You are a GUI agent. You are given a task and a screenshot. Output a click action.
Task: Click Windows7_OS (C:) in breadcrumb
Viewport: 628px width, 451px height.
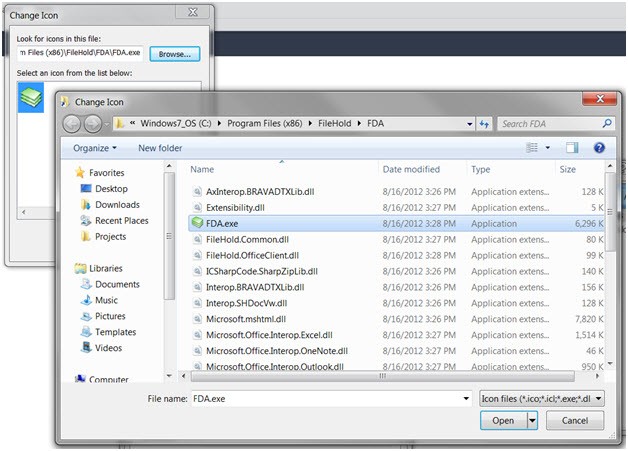click(x=175, y=124)
